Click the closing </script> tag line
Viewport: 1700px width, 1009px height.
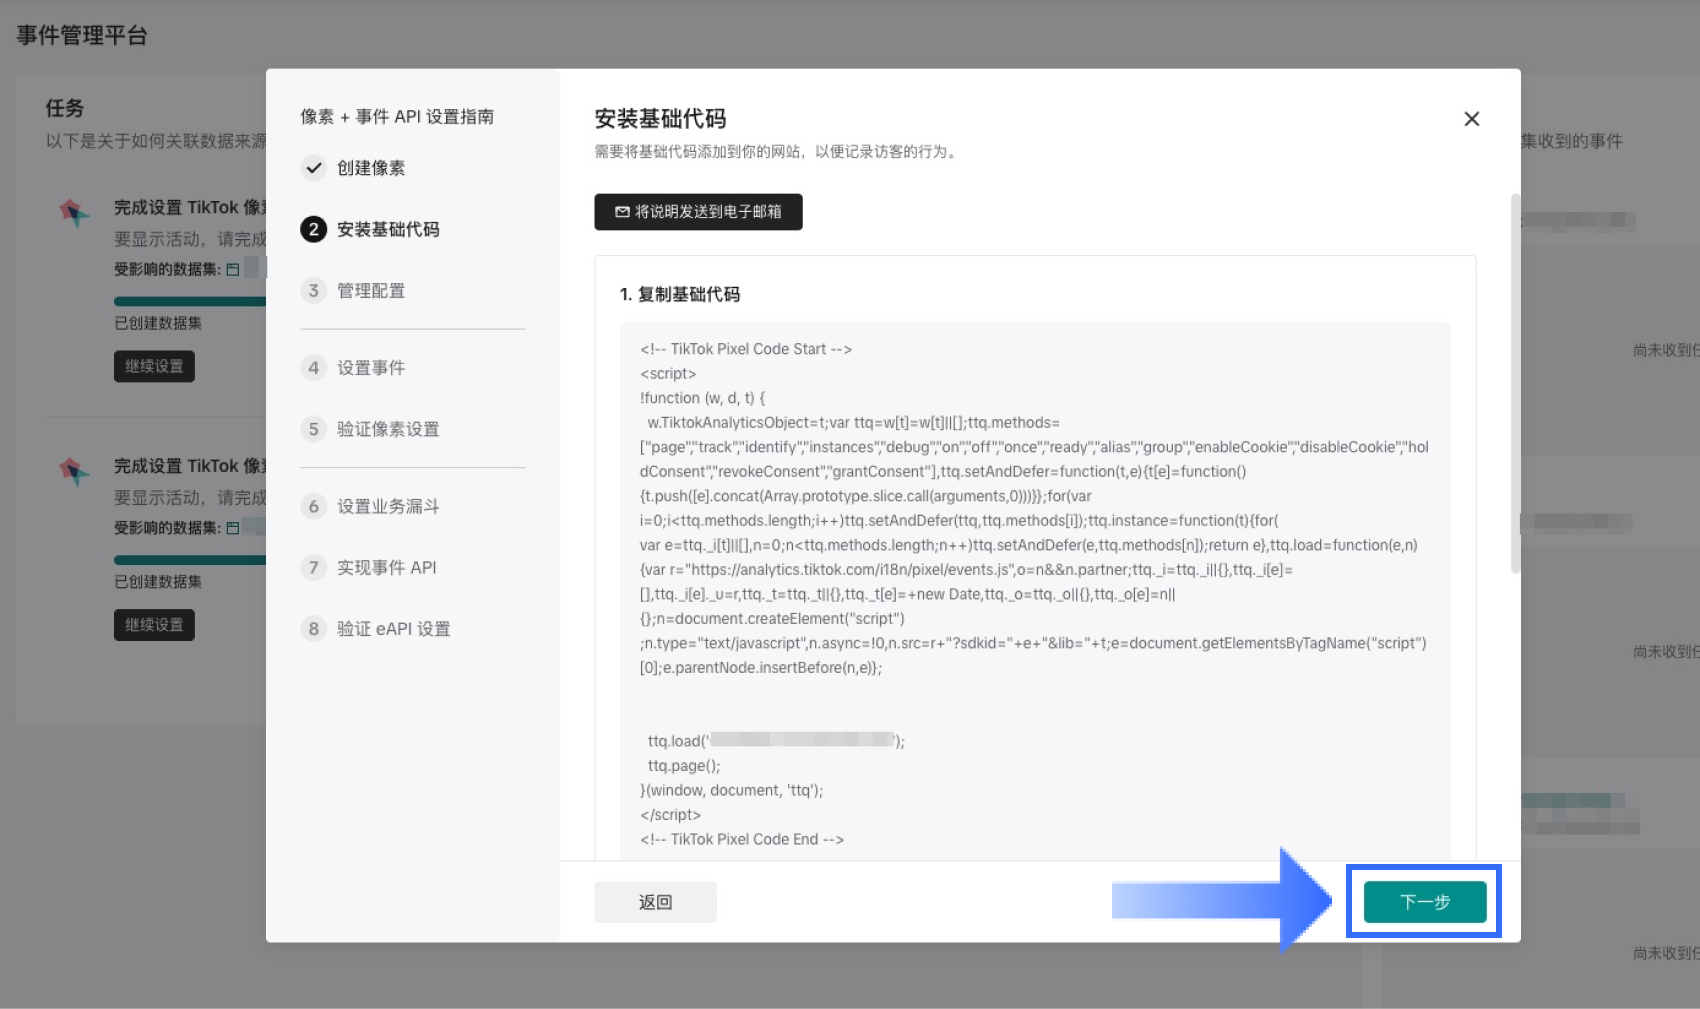pyautogui.click(x=670, y=815)
